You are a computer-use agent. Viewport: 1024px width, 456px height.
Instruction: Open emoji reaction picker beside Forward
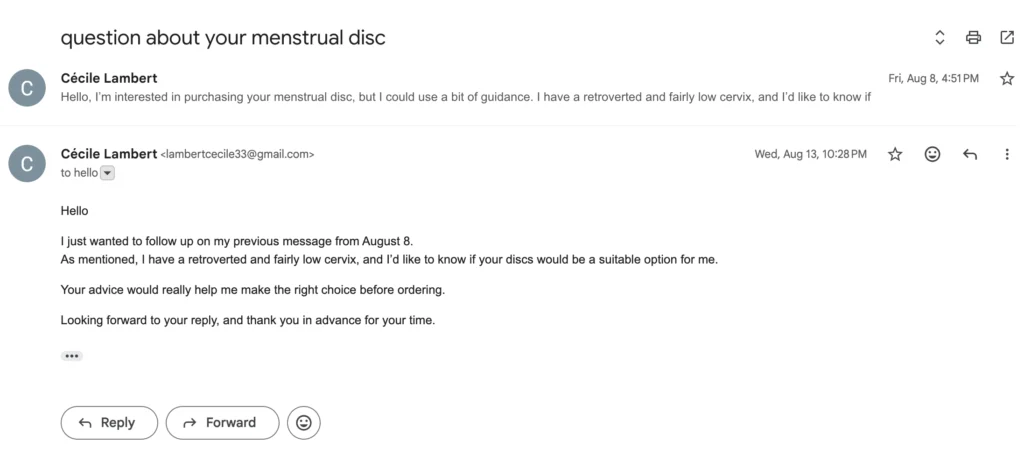304,423
